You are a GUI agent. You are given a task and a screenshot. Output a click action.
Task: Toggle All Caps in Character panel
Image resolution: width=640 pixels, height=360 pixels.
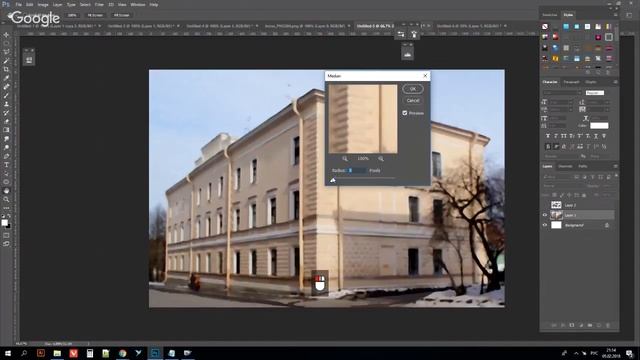564,136
